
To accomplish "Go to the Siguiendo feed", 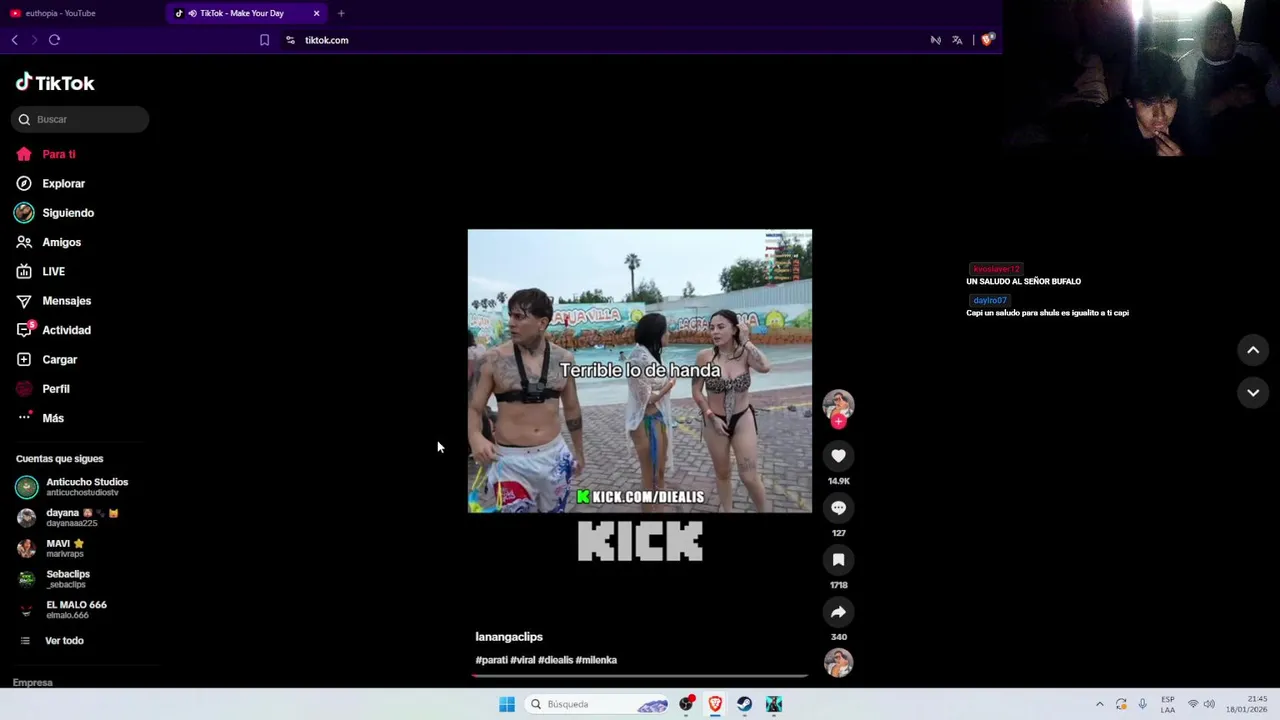I will 55,213.
